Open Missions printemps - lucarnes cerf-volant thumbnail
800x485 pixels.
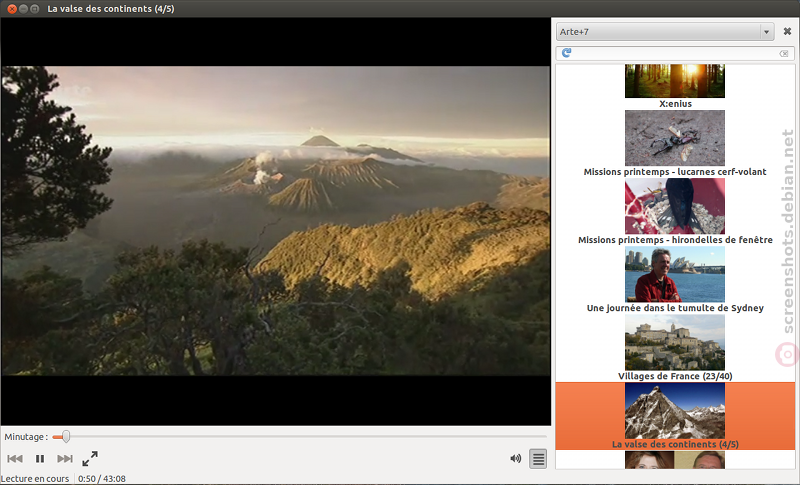coord(674,138)
